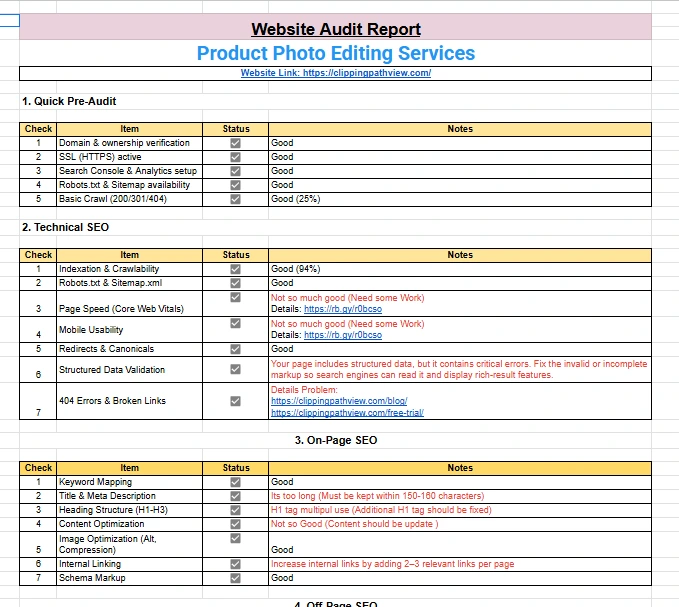This screenshot has width=679, height=607.
Task: Toggle the 404 Errors & Broken Links checkbox
Action: tap(236, 401)
